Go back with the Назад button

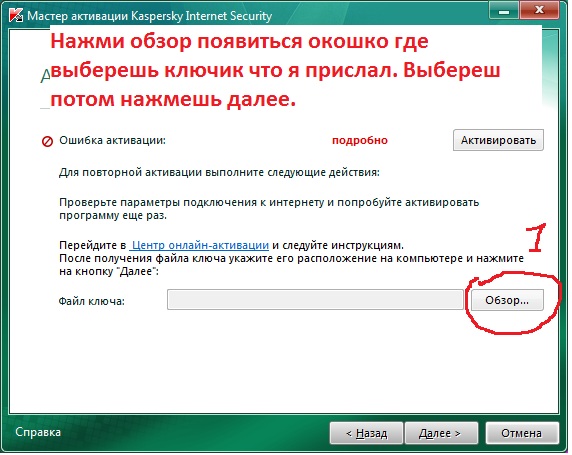point(366,433)
